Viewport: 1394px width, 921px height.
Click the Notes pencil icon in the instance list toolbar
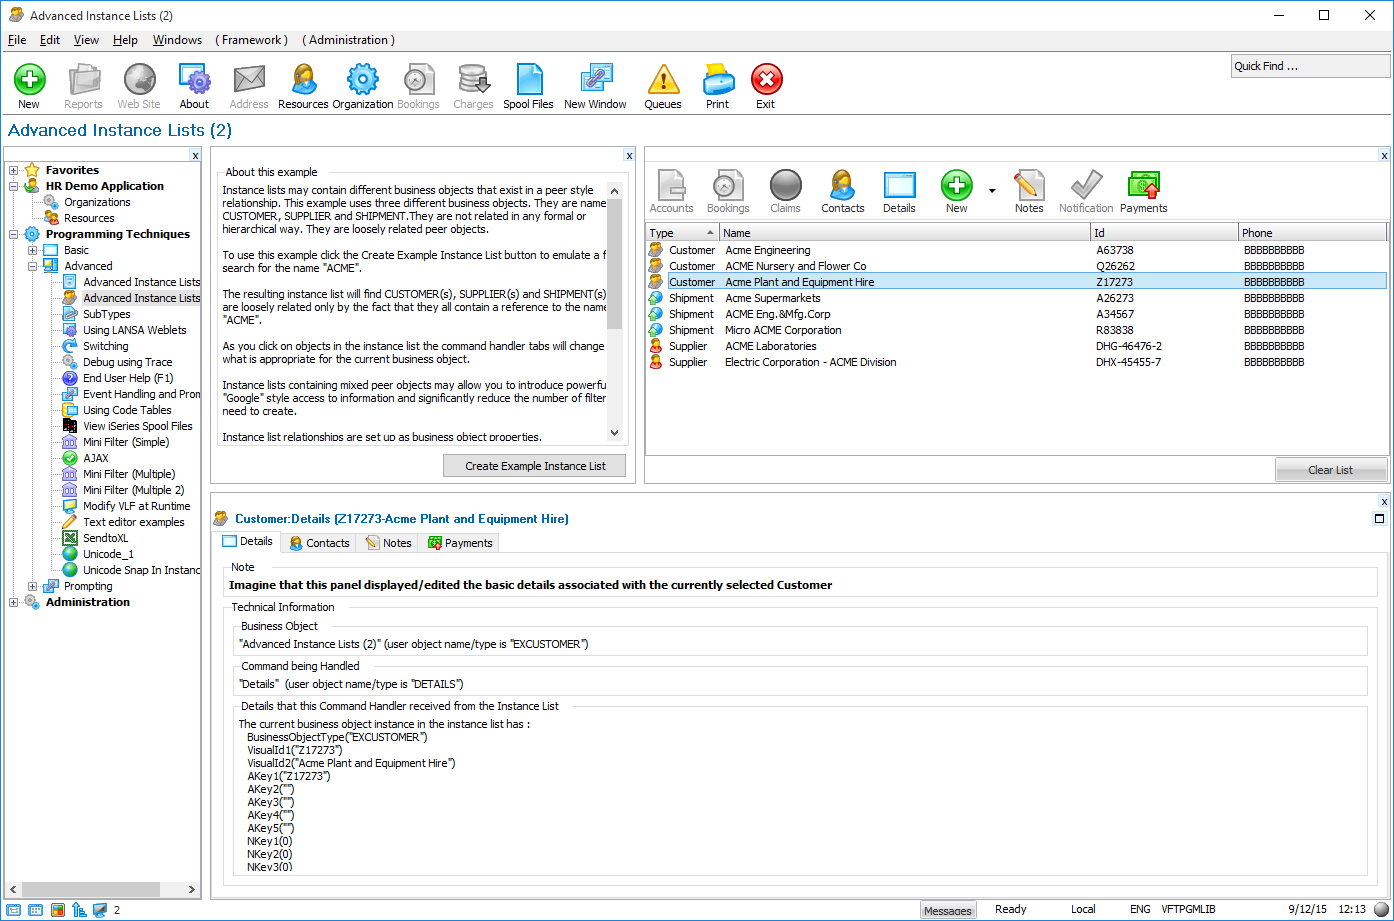(x=1029, y=185)
